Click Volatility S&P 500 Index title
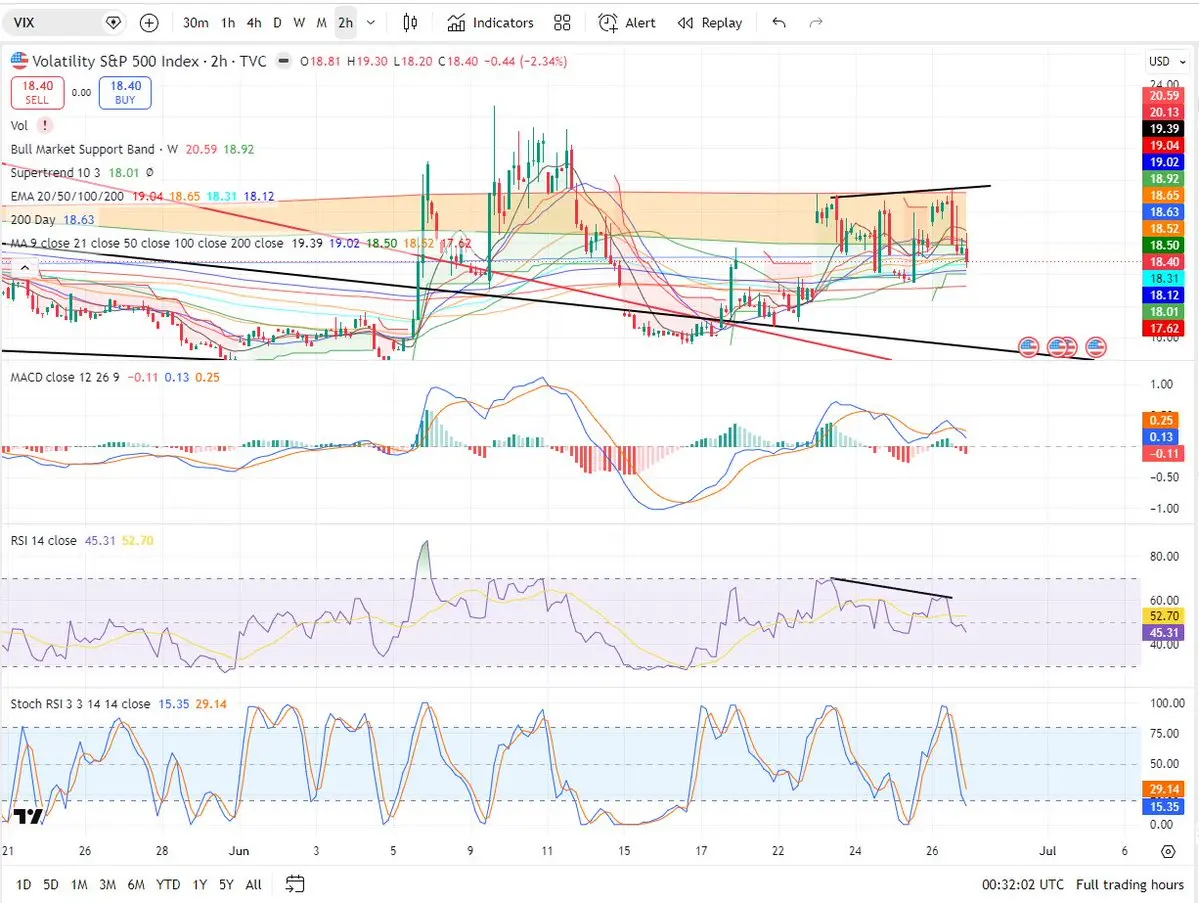 pyautogui.click(x=115, y=61)
